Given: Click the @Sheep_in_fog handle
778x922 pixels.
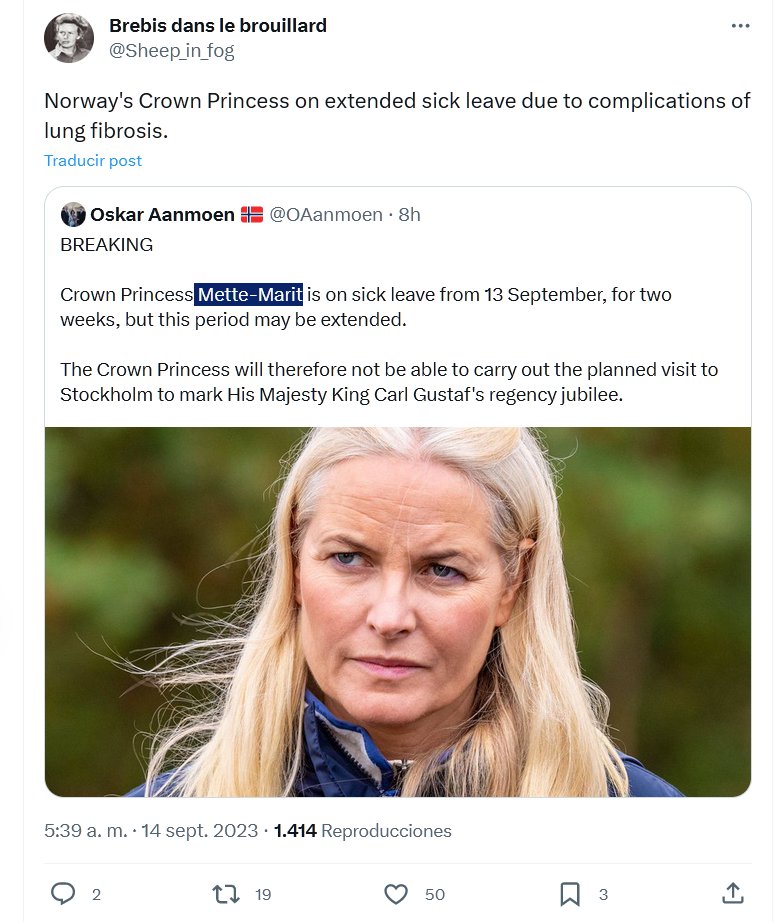Looking at the screenshot, I should coord(171,50).
